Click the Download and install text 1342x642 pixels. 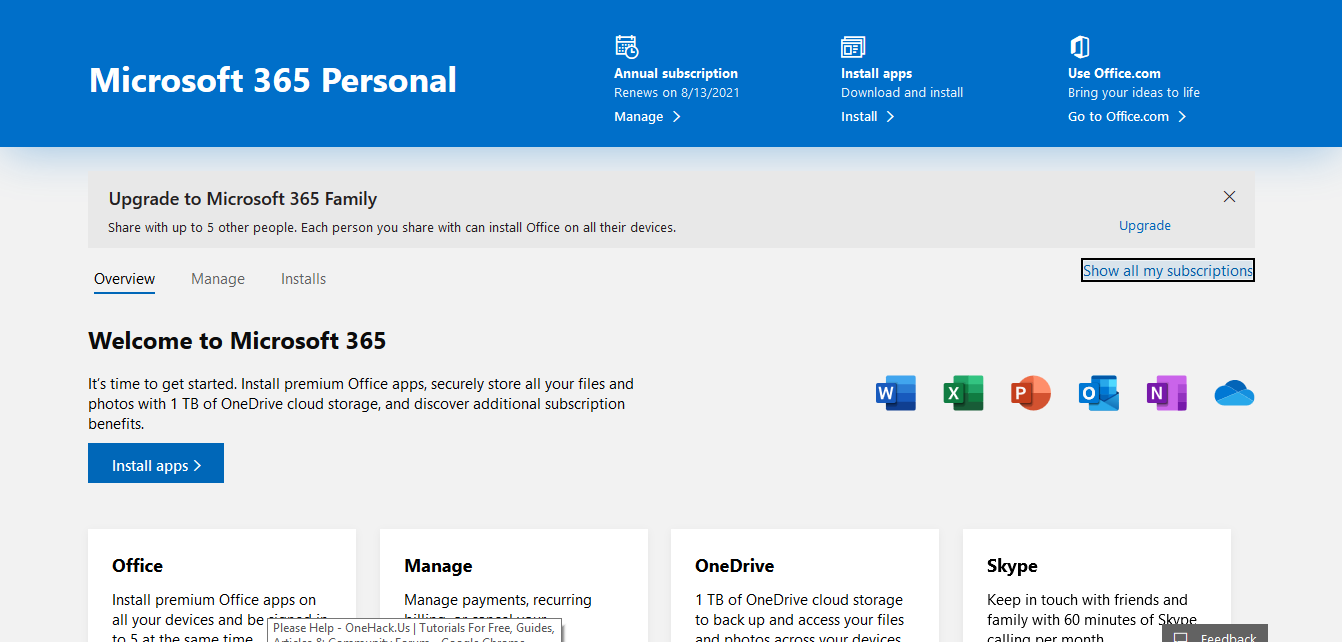click(x=902, y=93)
